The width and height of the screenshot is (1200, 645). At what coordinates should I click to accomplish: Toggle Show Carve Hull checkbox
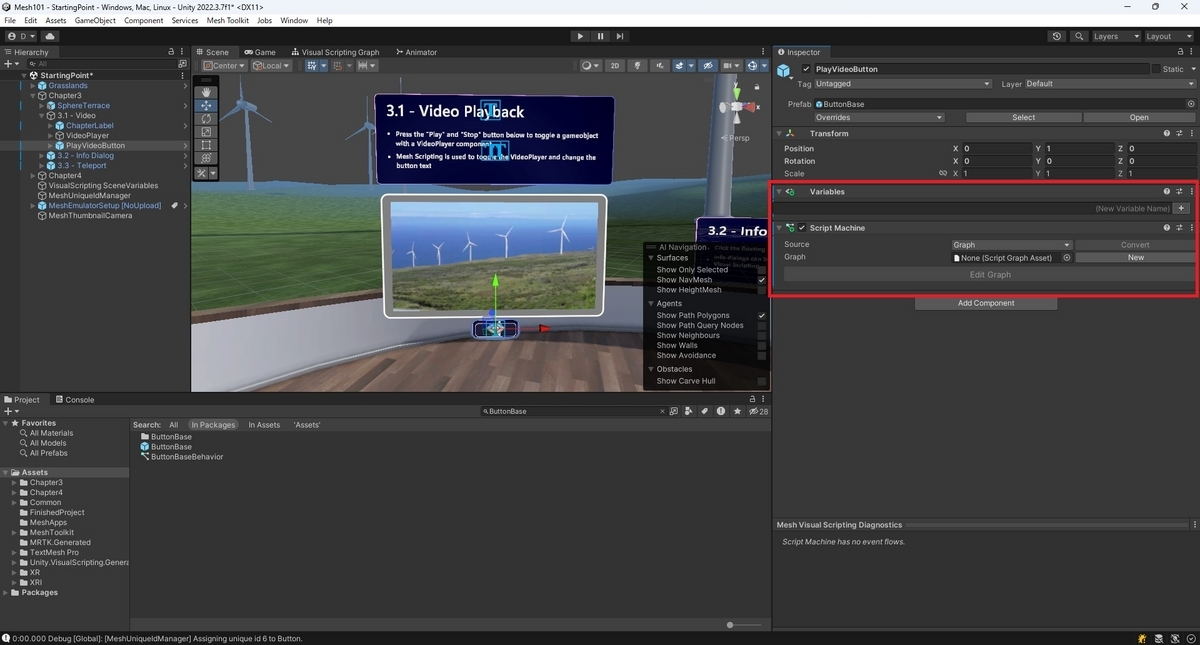(762, 381)
